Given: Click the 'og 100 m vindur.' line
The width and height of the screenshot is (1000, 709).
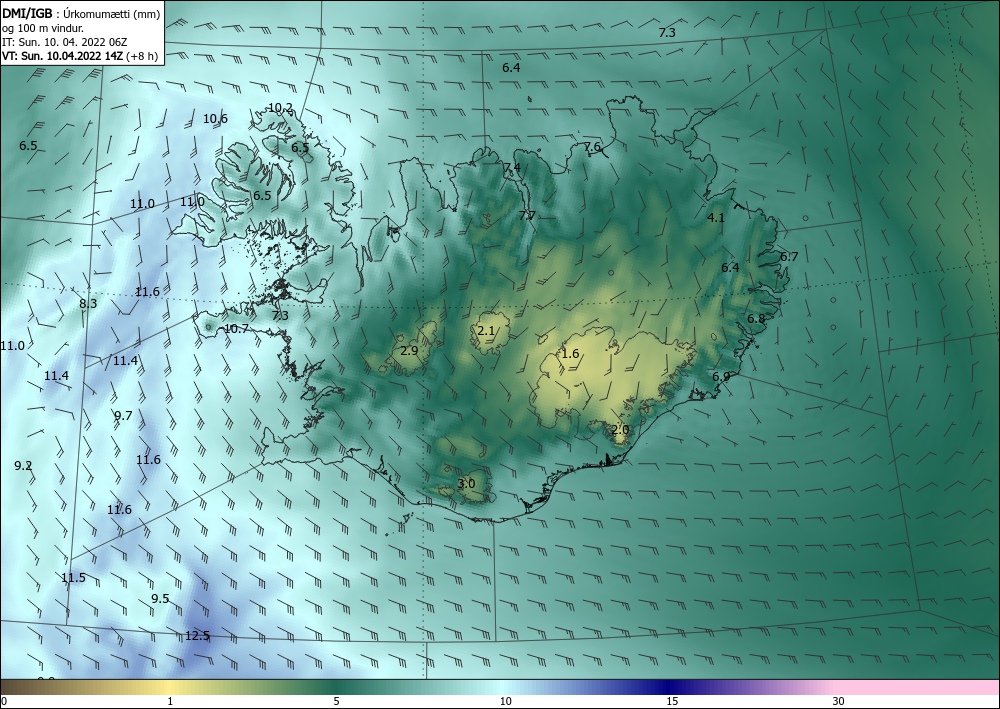Looking at the screenshot, I should coord(43,28).
